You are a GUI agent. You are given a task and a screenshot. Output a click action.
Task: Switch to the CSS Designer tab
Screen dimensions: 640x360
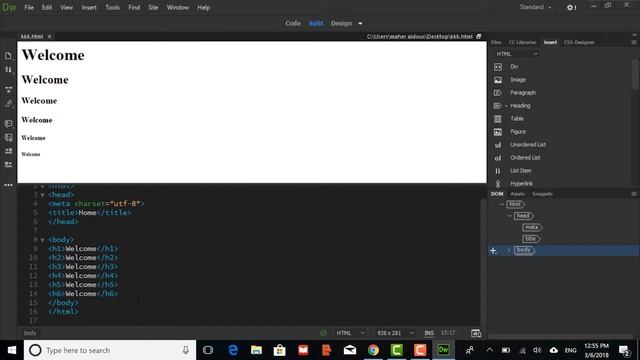[x=579, y=42]
